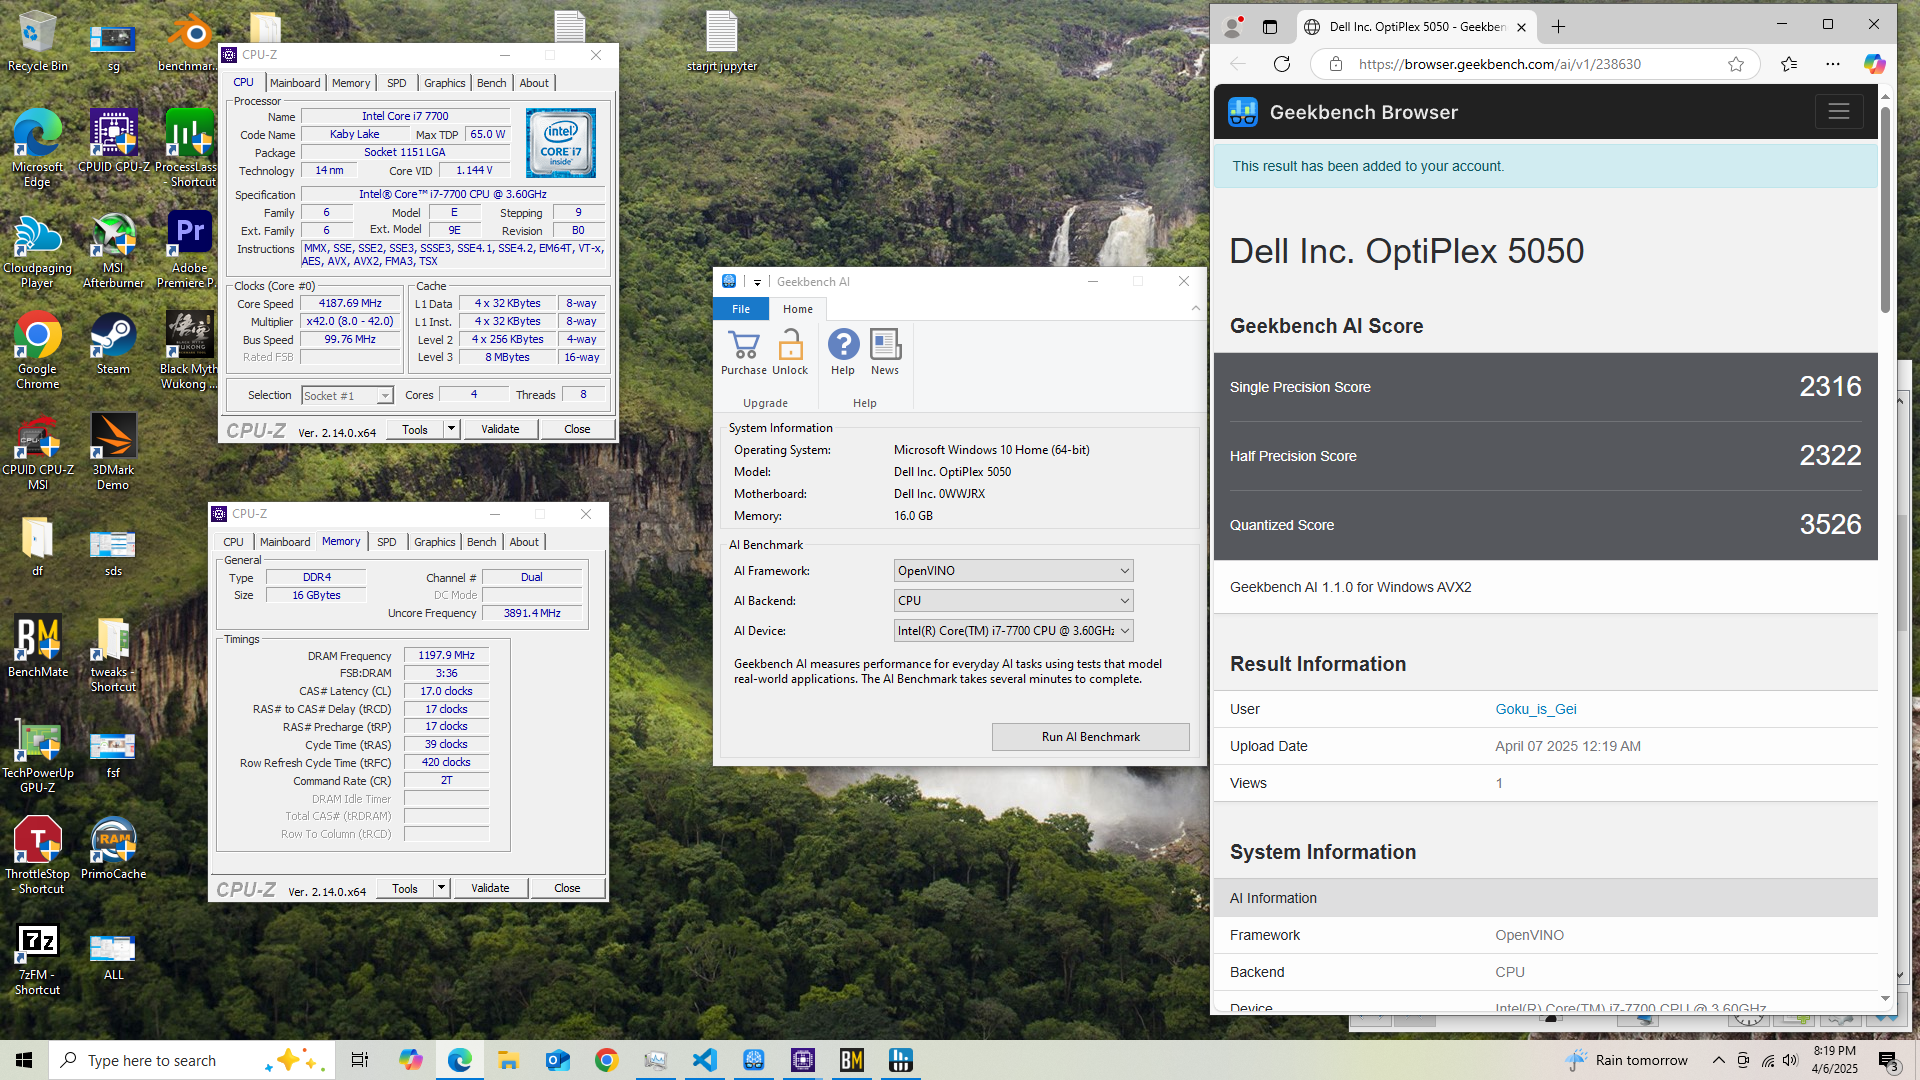Refresh the Edge browser page
The height and width of the screenshot is (1080, 1920).
click(x=1282, y=64)
